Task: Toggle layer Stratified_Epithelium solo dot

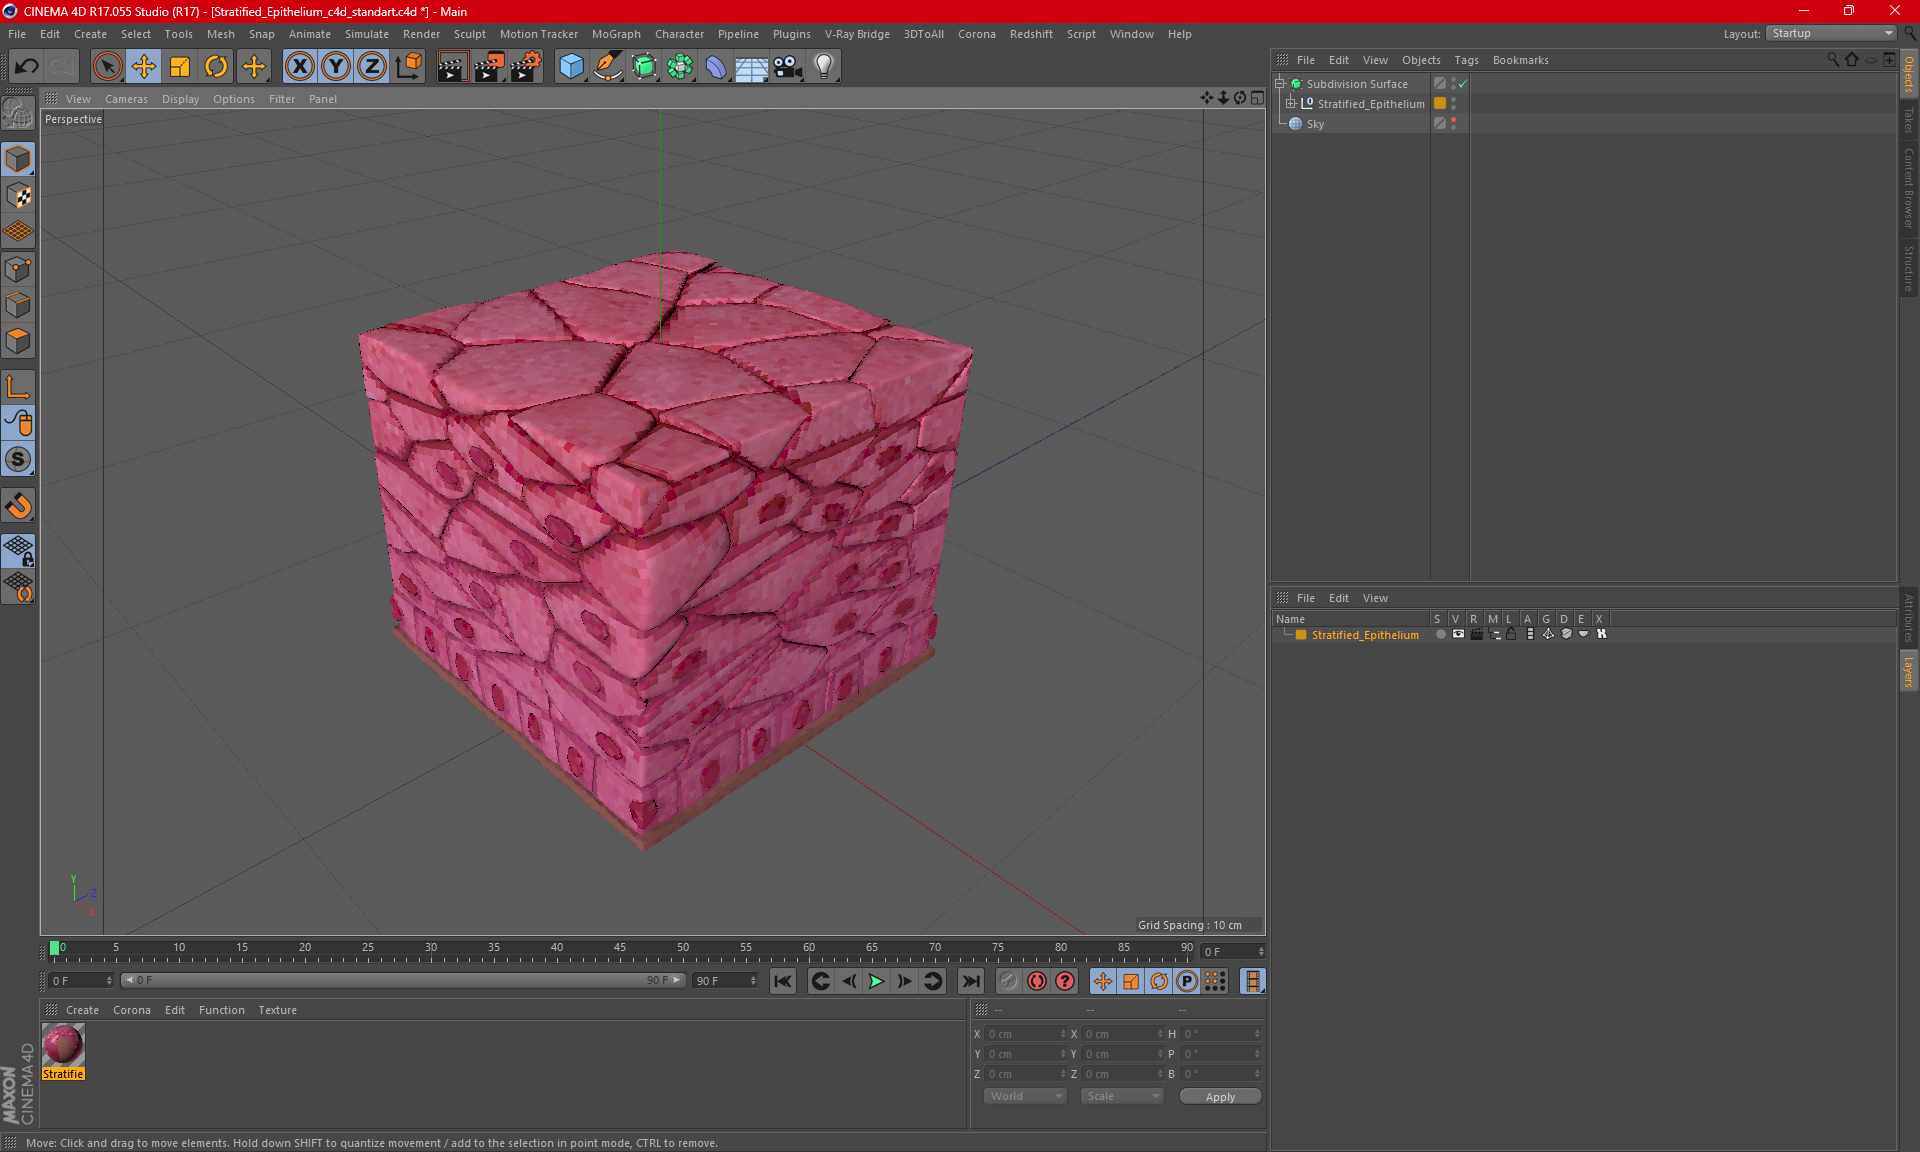Action: click(x=1440, y=634)
